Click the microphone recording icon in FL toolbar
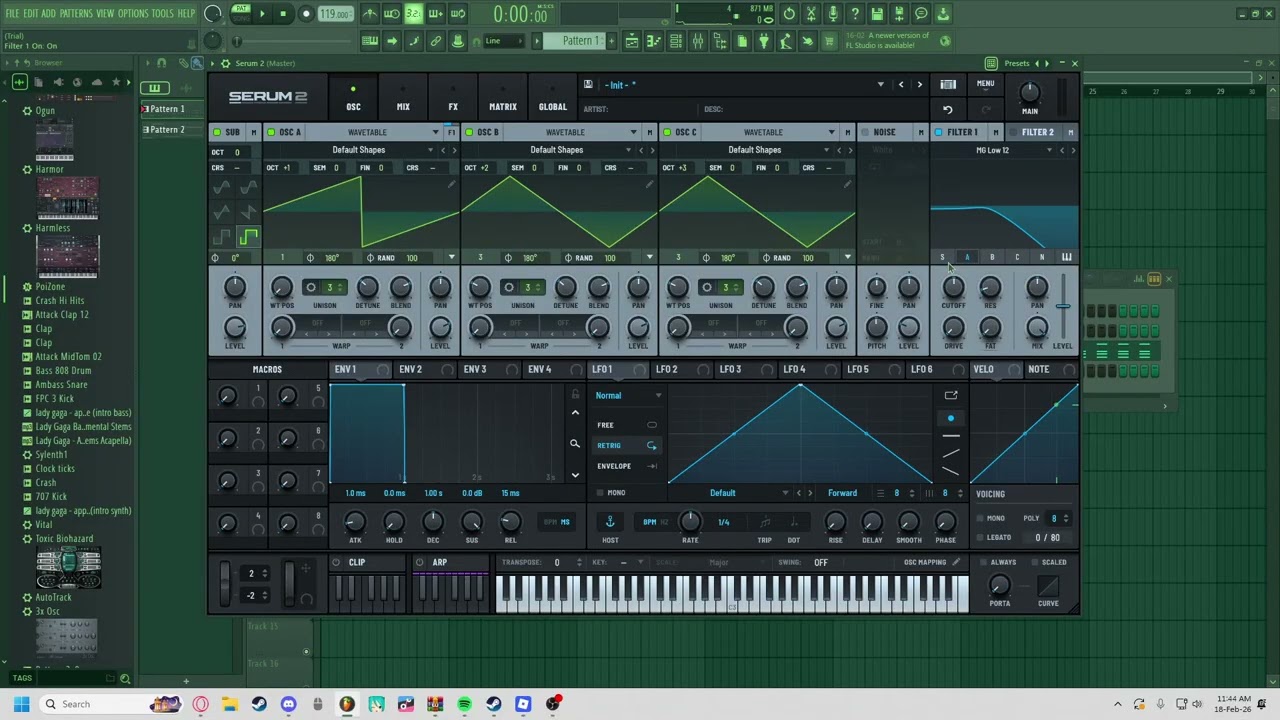Image resolution: width=1280 pixels, height=720 pixels. pyautogui.click(x=834, y=14)
